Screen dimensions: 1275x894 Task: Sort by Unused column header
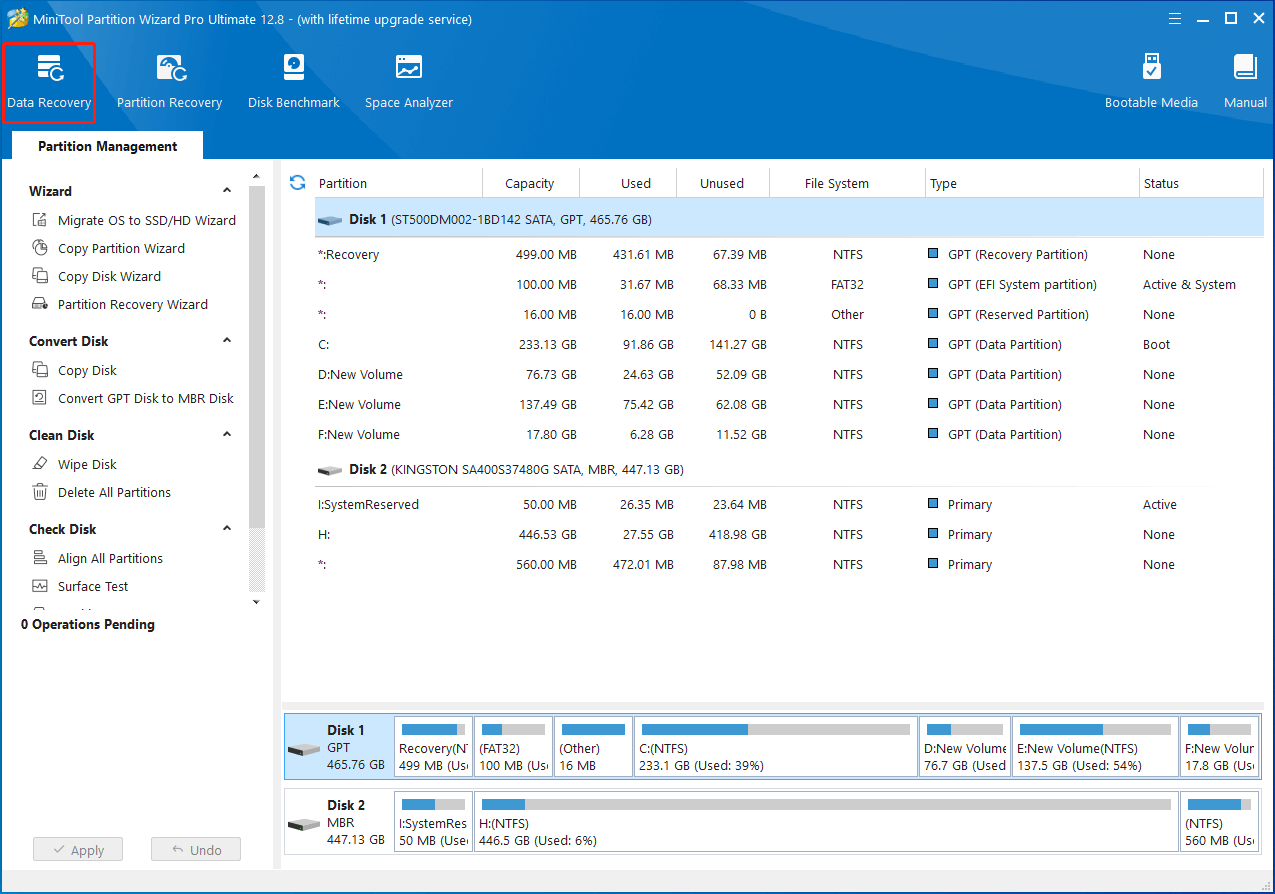click(722, 183)
